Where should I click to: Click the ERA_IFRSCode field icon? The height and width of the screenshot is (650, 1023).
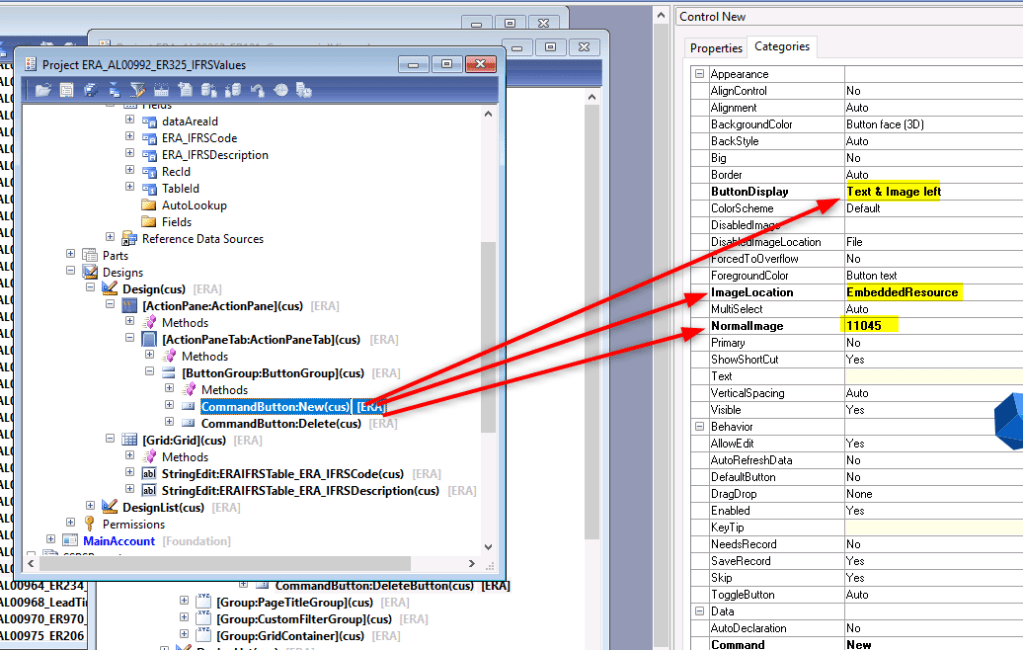coord(148,138)
